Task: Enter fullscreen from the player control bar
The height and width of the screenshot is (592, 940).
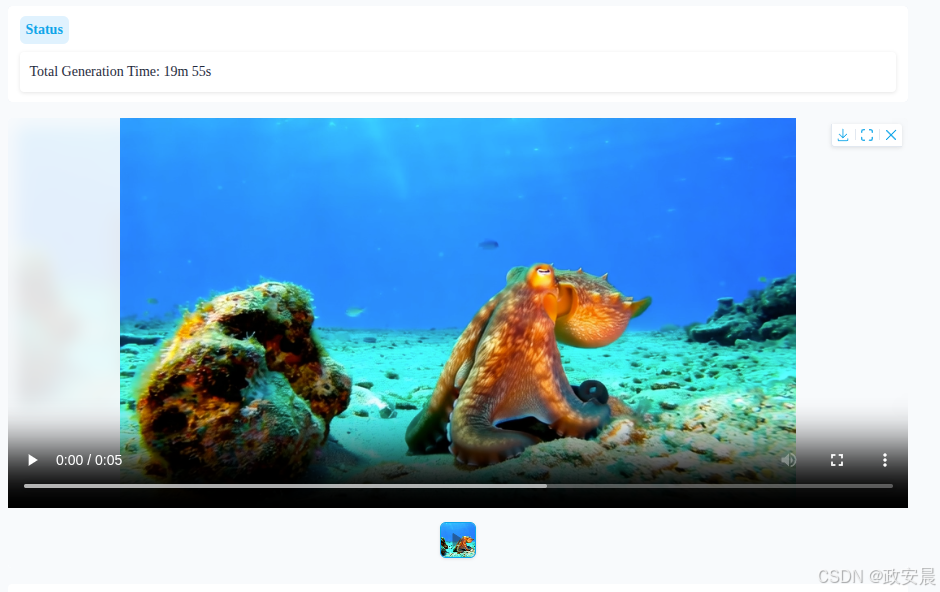Action: point(837,460)
